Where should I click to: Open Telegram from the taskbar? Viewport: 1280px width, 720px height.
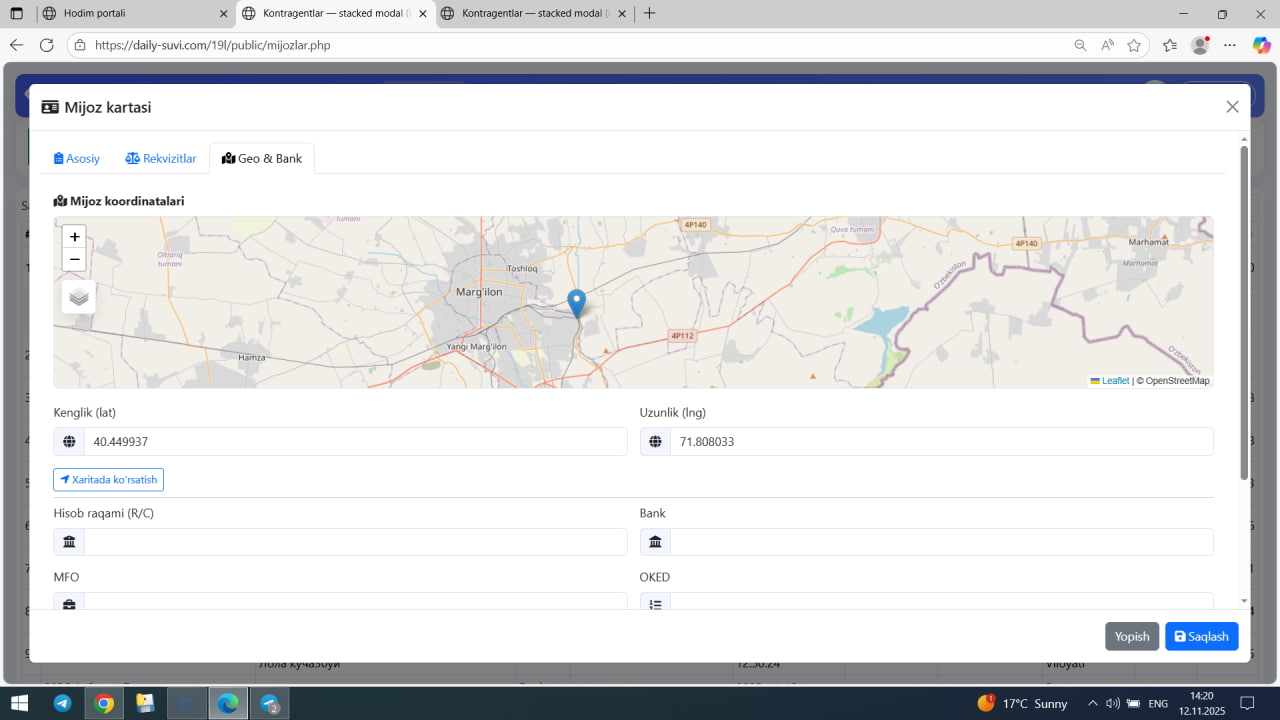[62, 703]
